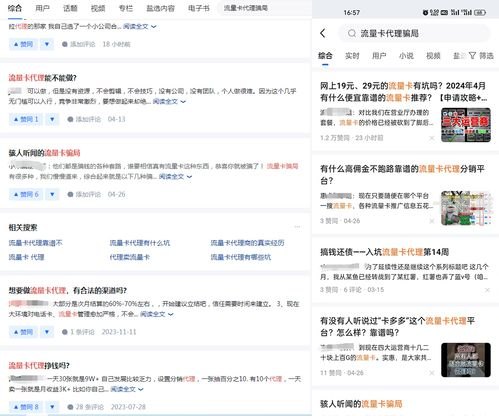
Task: Open mobile result 搞钱还债——入坑流量卡代理第14周
Action: click(x=384, y=252)
